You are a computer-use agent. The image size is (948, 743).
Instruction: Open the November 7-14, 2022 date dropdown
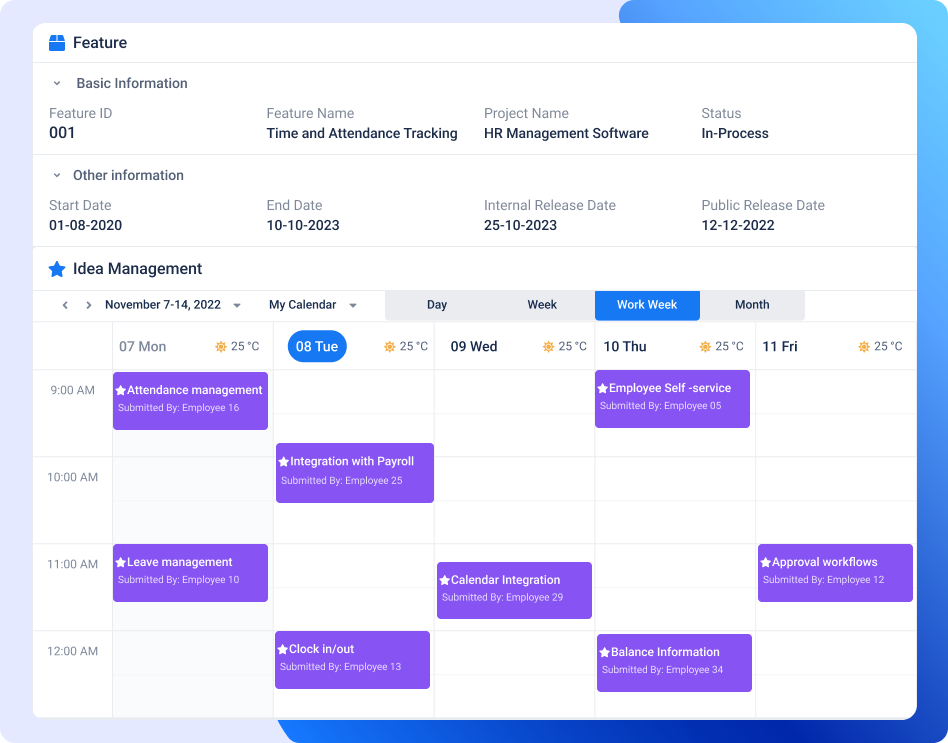[x=237, y=305]
